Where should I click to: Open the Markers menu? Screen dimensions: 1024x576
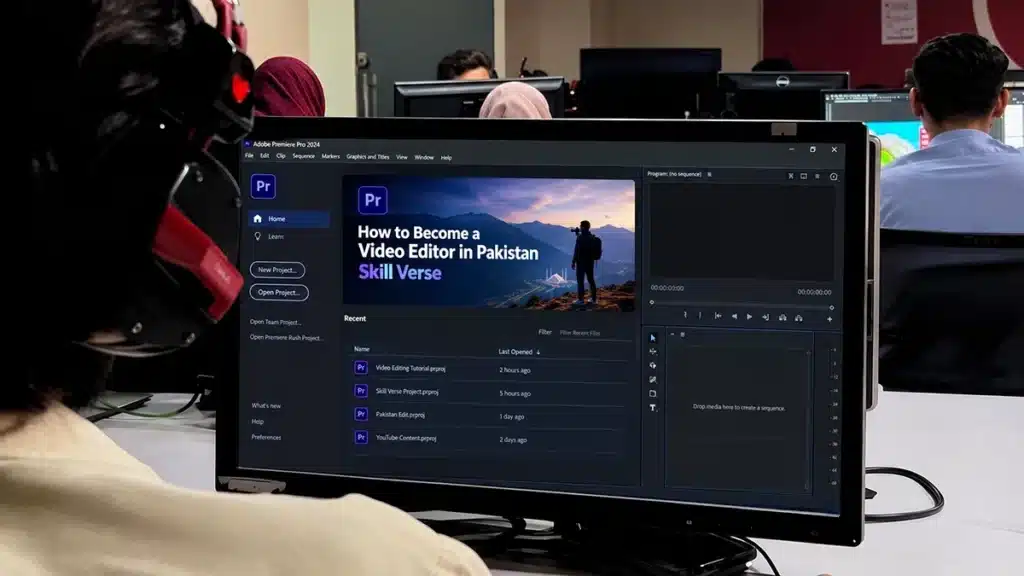pos(330,156)
